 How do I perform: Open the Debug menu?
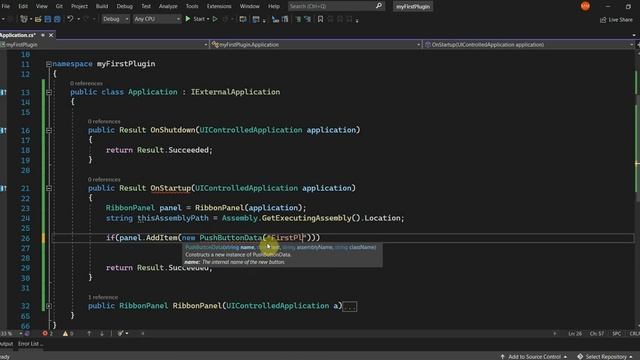point(124,6)
